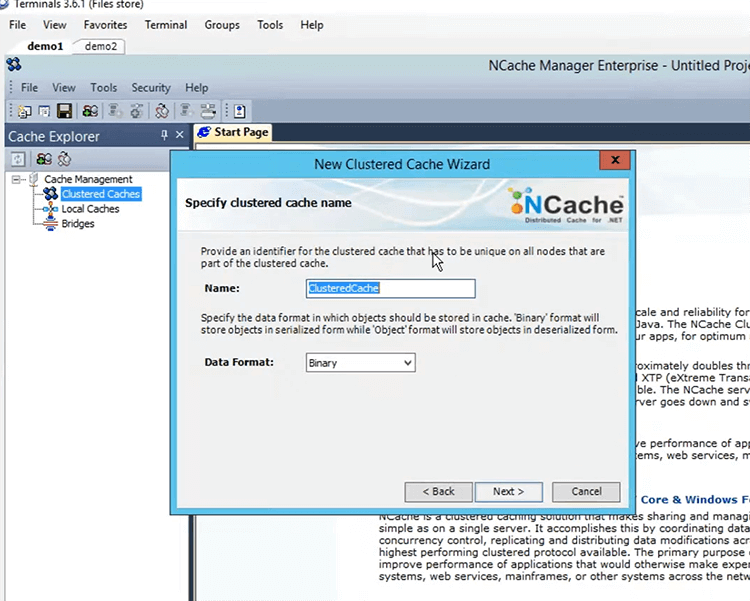Click the Open Project toolbar icon
Screen dimensions: 750x601
(44, 111)
